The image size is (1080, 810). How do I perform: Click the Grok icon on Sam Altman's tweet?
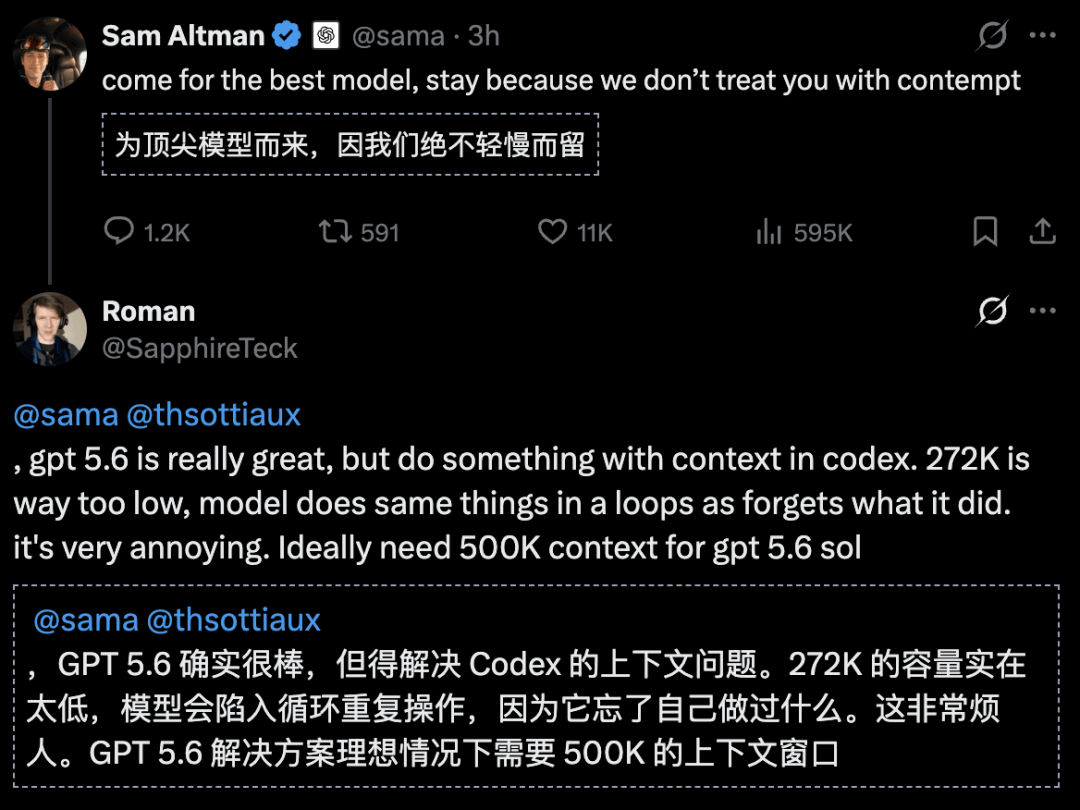tap(993, 35)
